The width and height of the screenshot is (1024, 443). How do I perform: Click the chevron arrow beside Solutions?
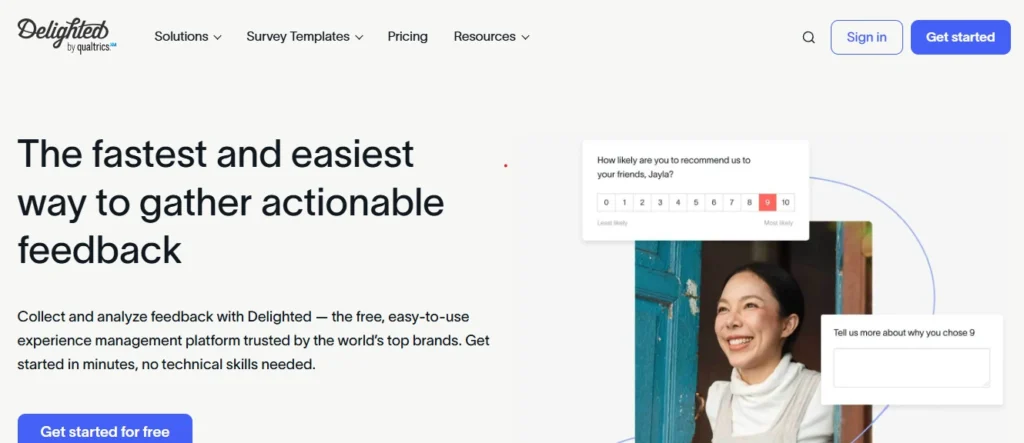point(217,38)
